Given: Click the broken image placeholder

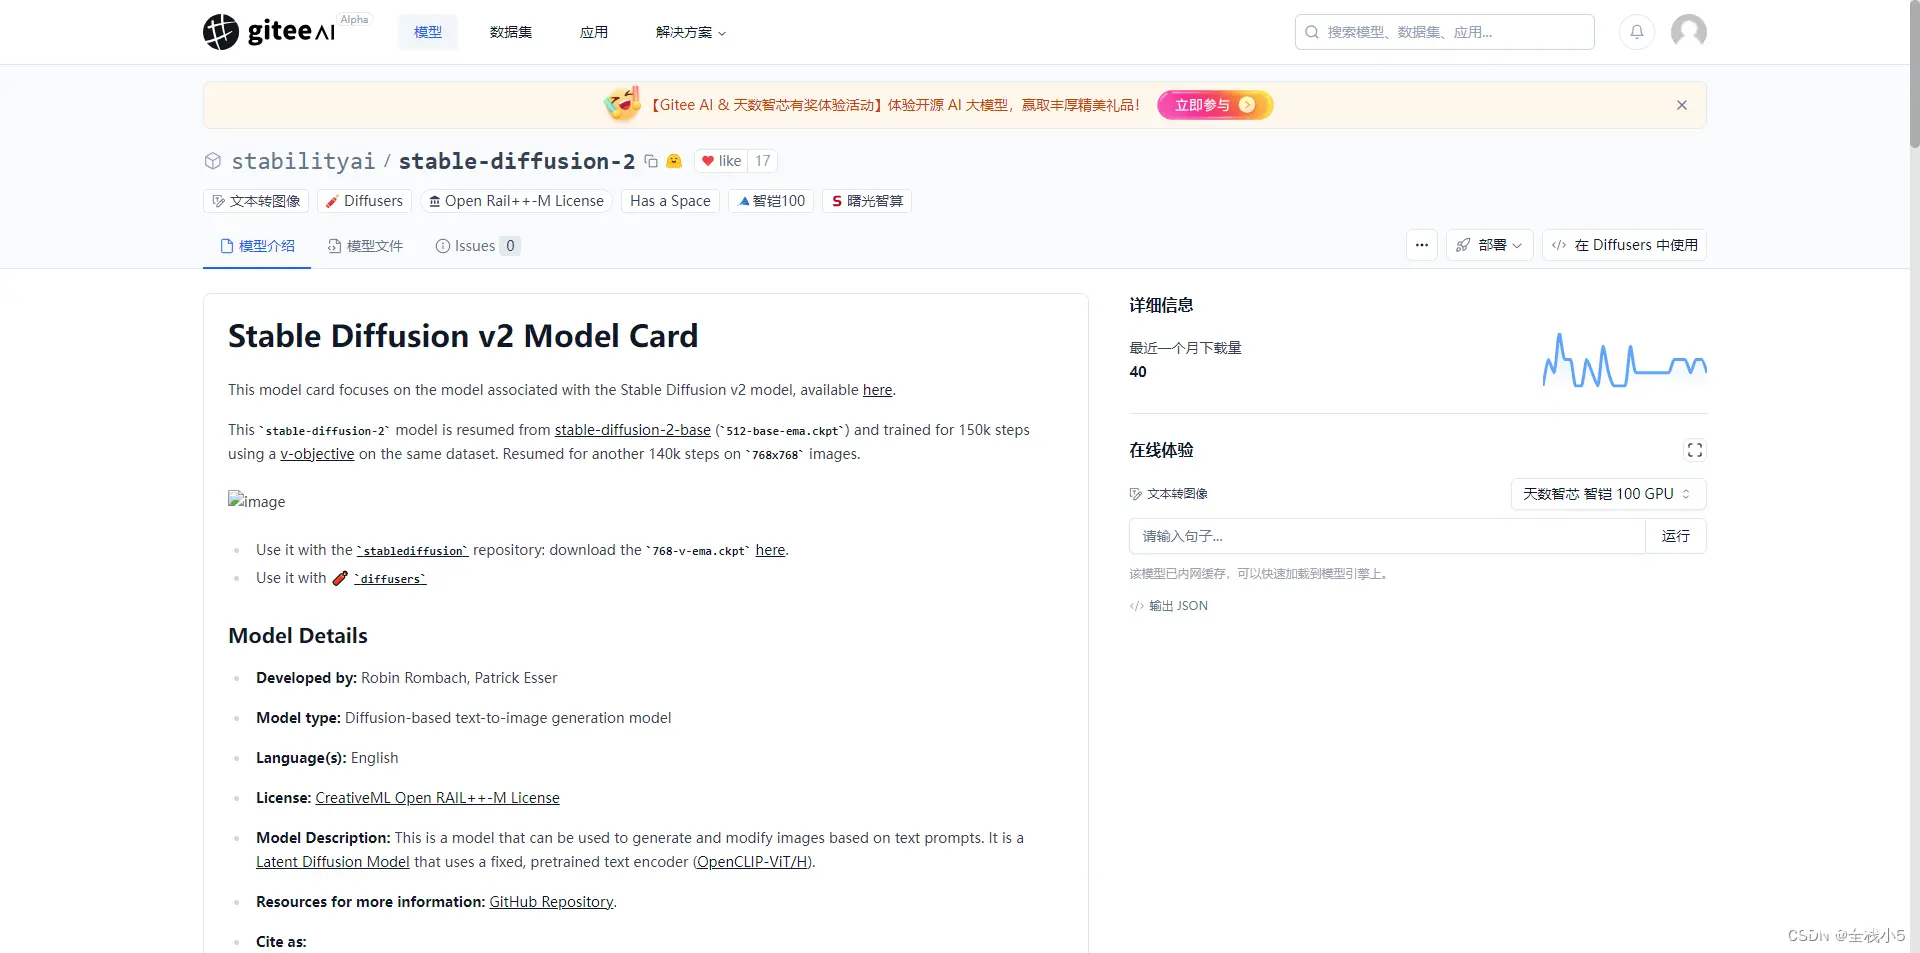Looking at the screenshot, I should (257, 501).
